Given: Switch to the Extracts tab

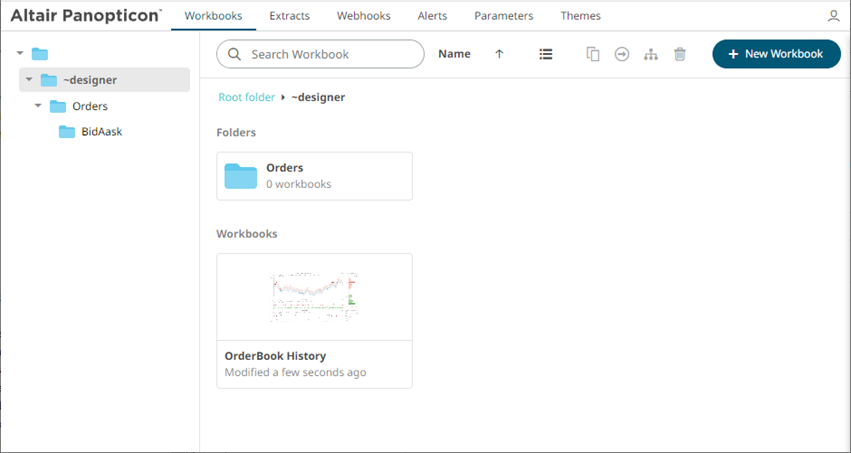Looking at the screenshot, I should point(289,16).
